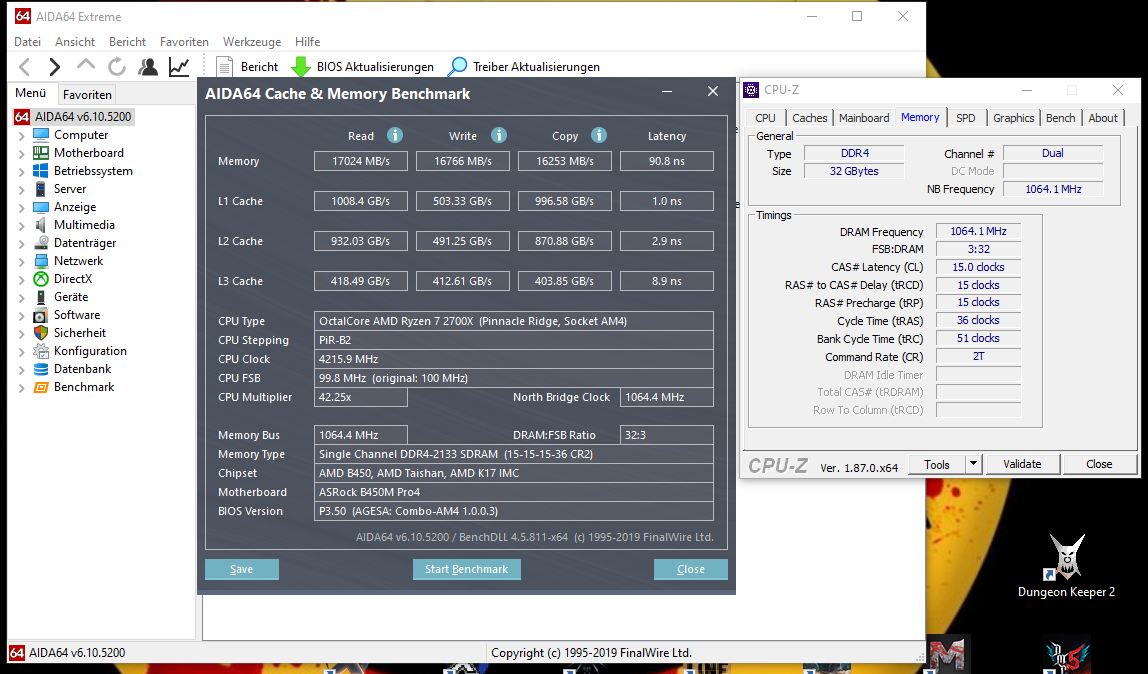This screenshot has height=674, width=1148.
Task: Click Memory Read value 17024 MB/s
Action: (361, 161)
